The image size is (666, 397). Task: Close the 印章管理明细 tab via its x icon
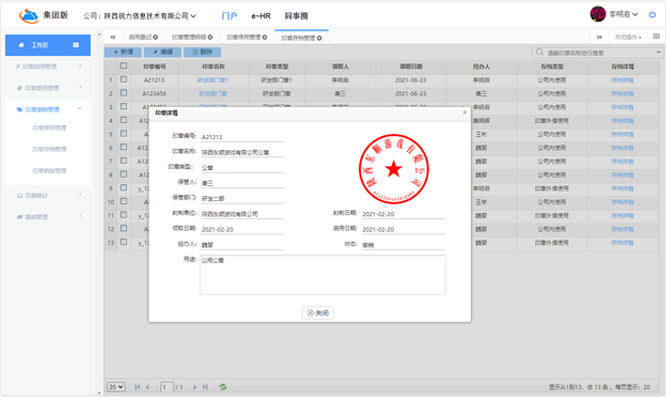(x=210, y=37)
